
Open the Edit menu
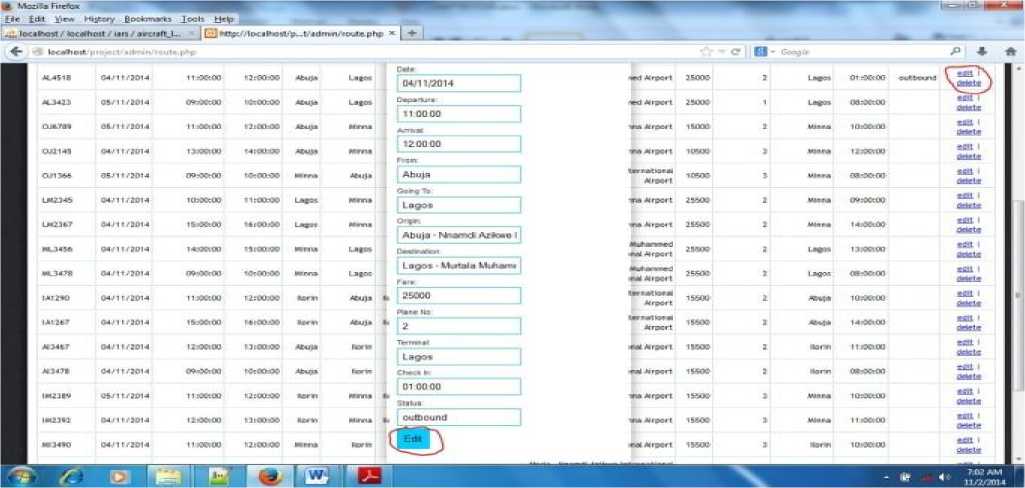(37, 20)
